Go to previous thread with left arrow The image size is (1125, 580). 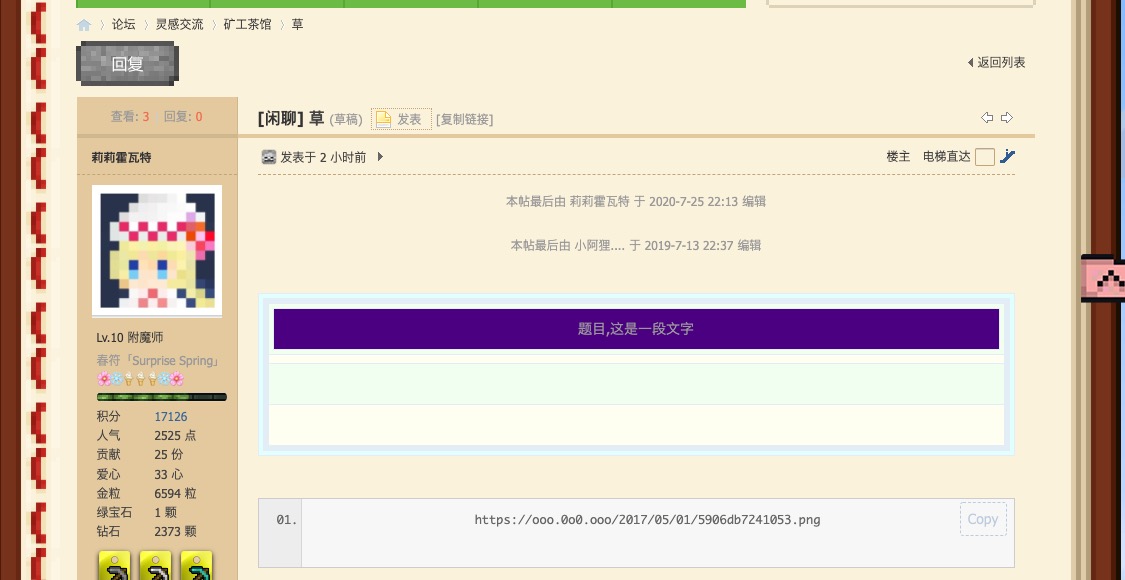click(x=987, y=118)
